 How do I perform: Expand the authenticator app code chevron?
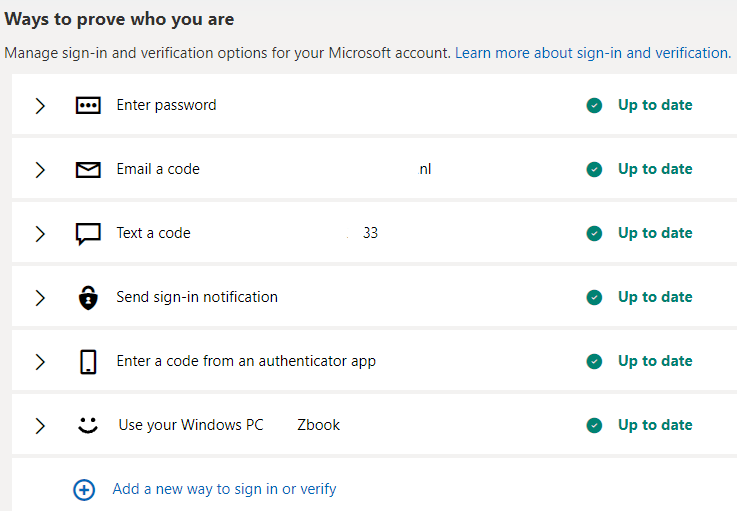click(x=40, y=362)
